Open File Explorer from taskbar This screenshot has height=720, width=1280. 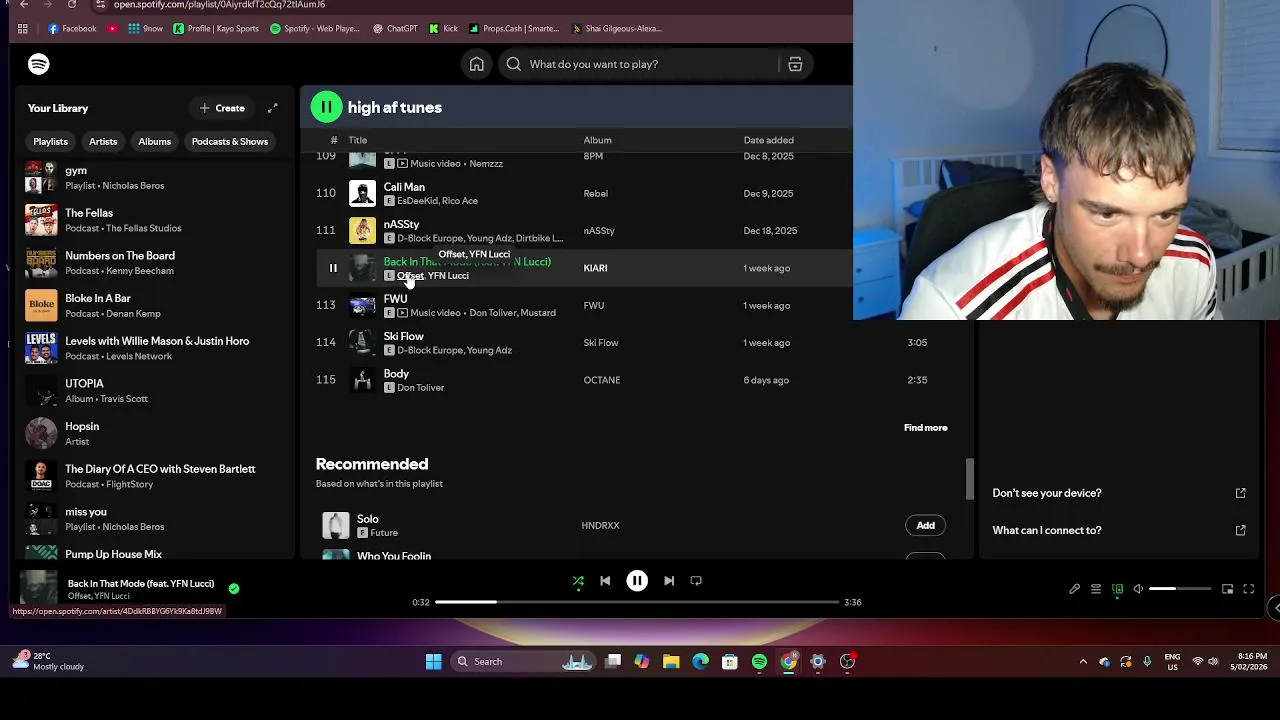click(x=671, y=662)
